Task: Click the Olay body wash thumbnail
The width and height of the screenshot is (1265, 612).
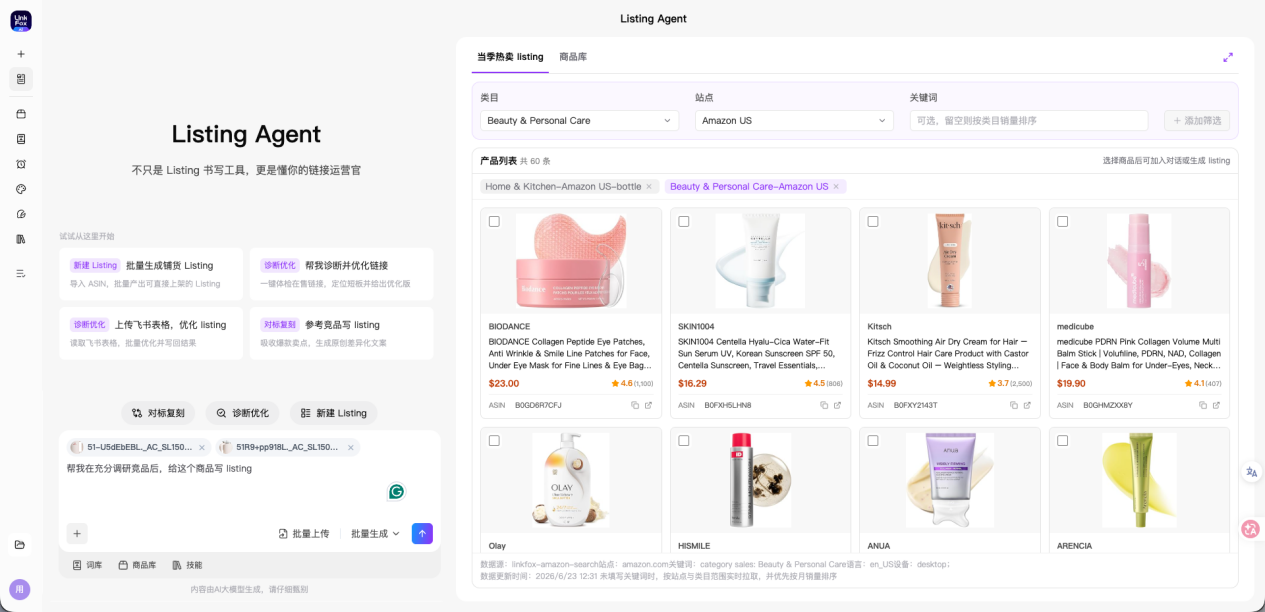Action: (571, 480)
